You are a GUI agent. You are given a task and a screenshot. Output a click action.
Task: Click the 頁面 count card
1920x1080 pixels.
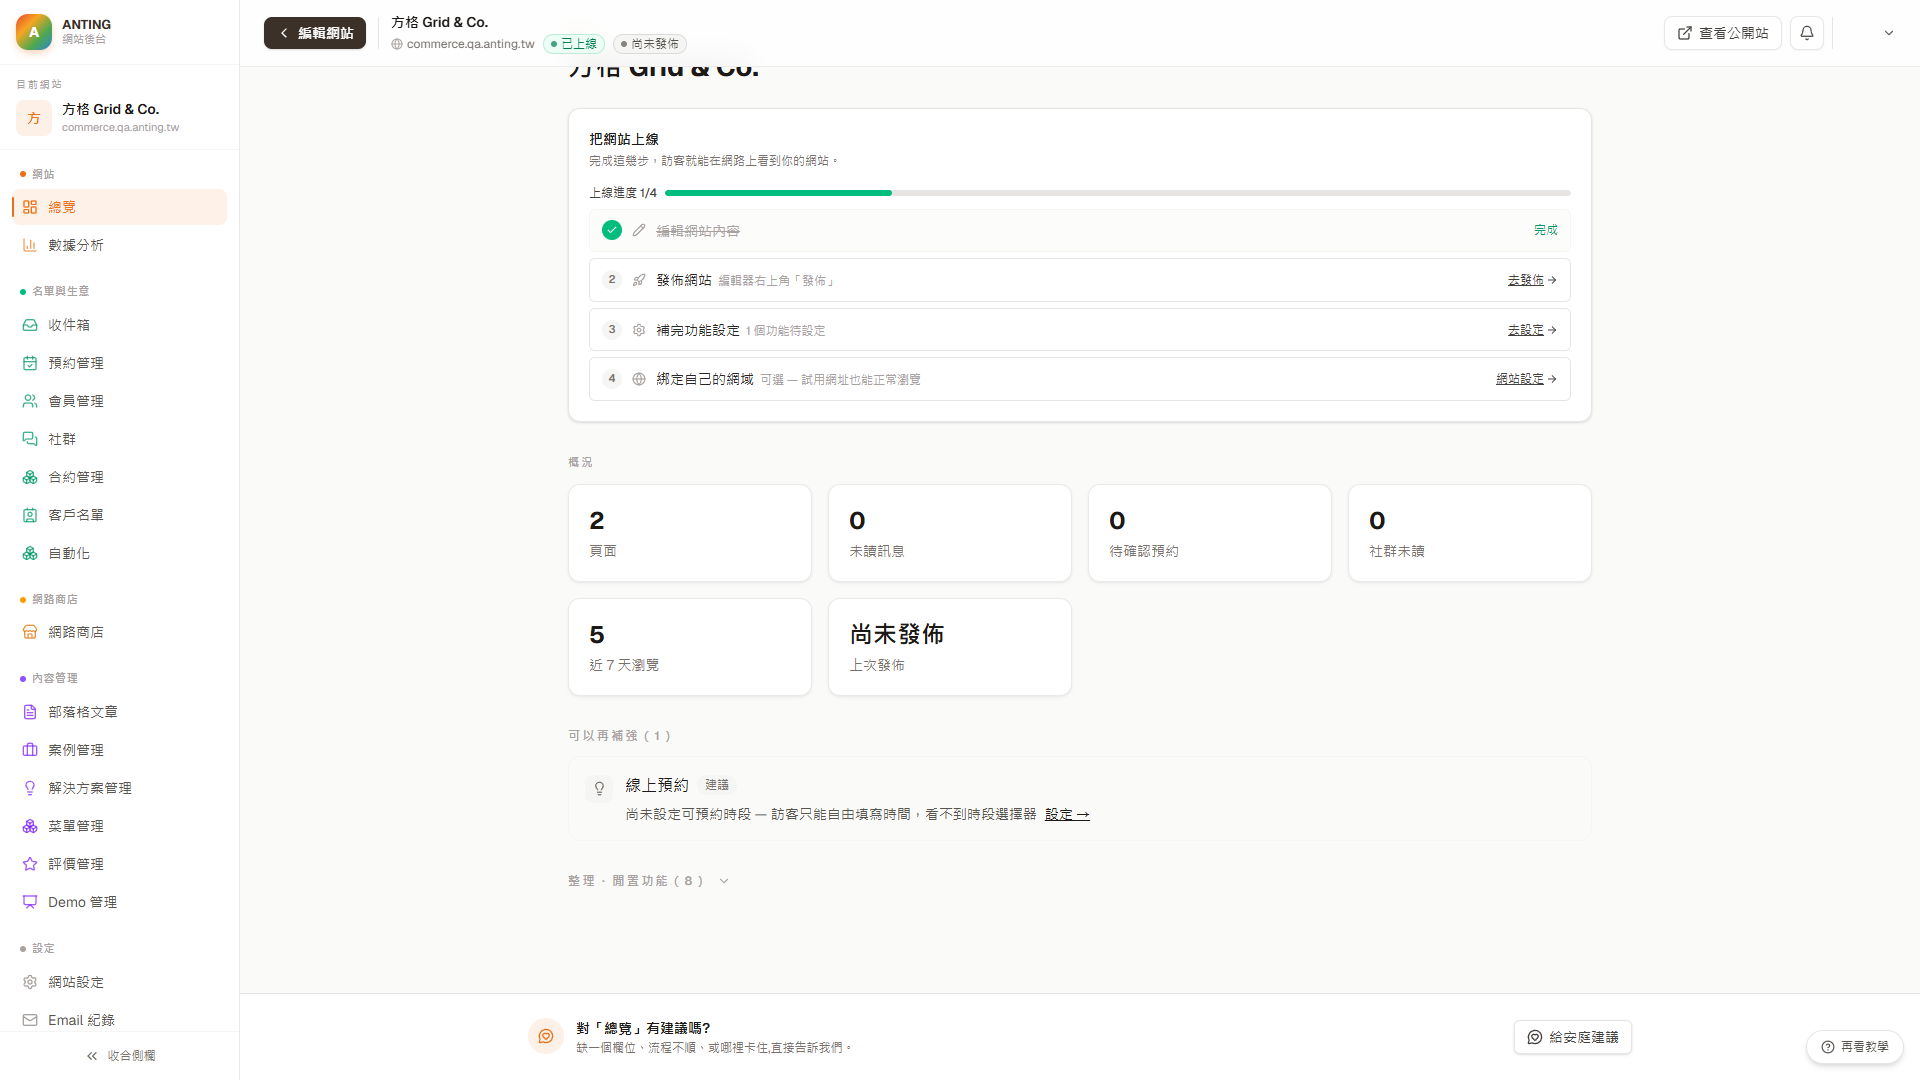pos(690,533)
